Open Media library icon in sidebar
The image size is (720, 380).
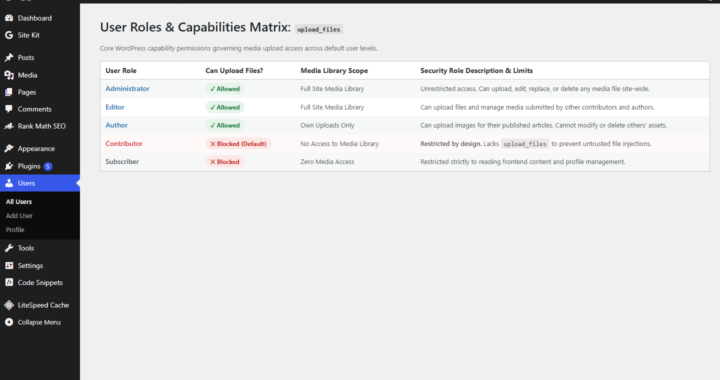[9, 75]
